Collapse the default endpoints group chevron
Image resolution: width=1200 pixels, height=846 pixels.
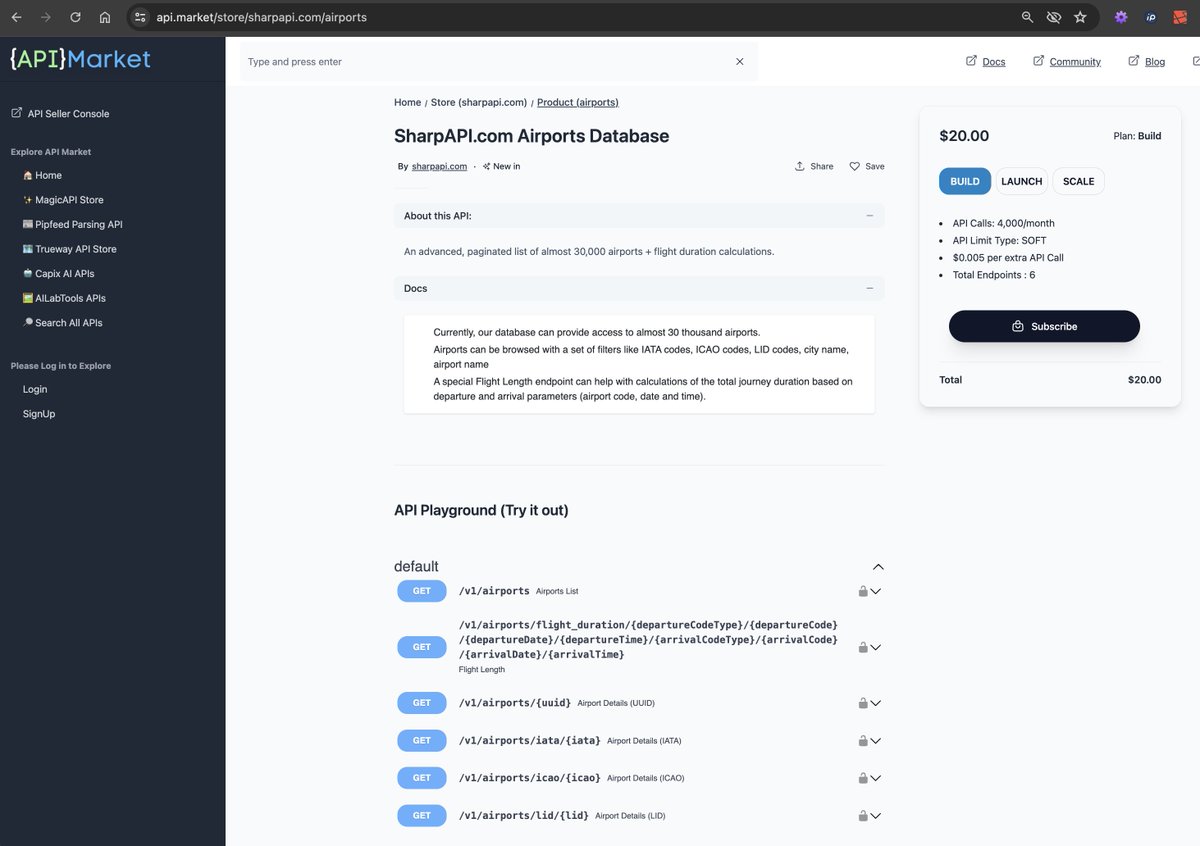click(878, 567)
